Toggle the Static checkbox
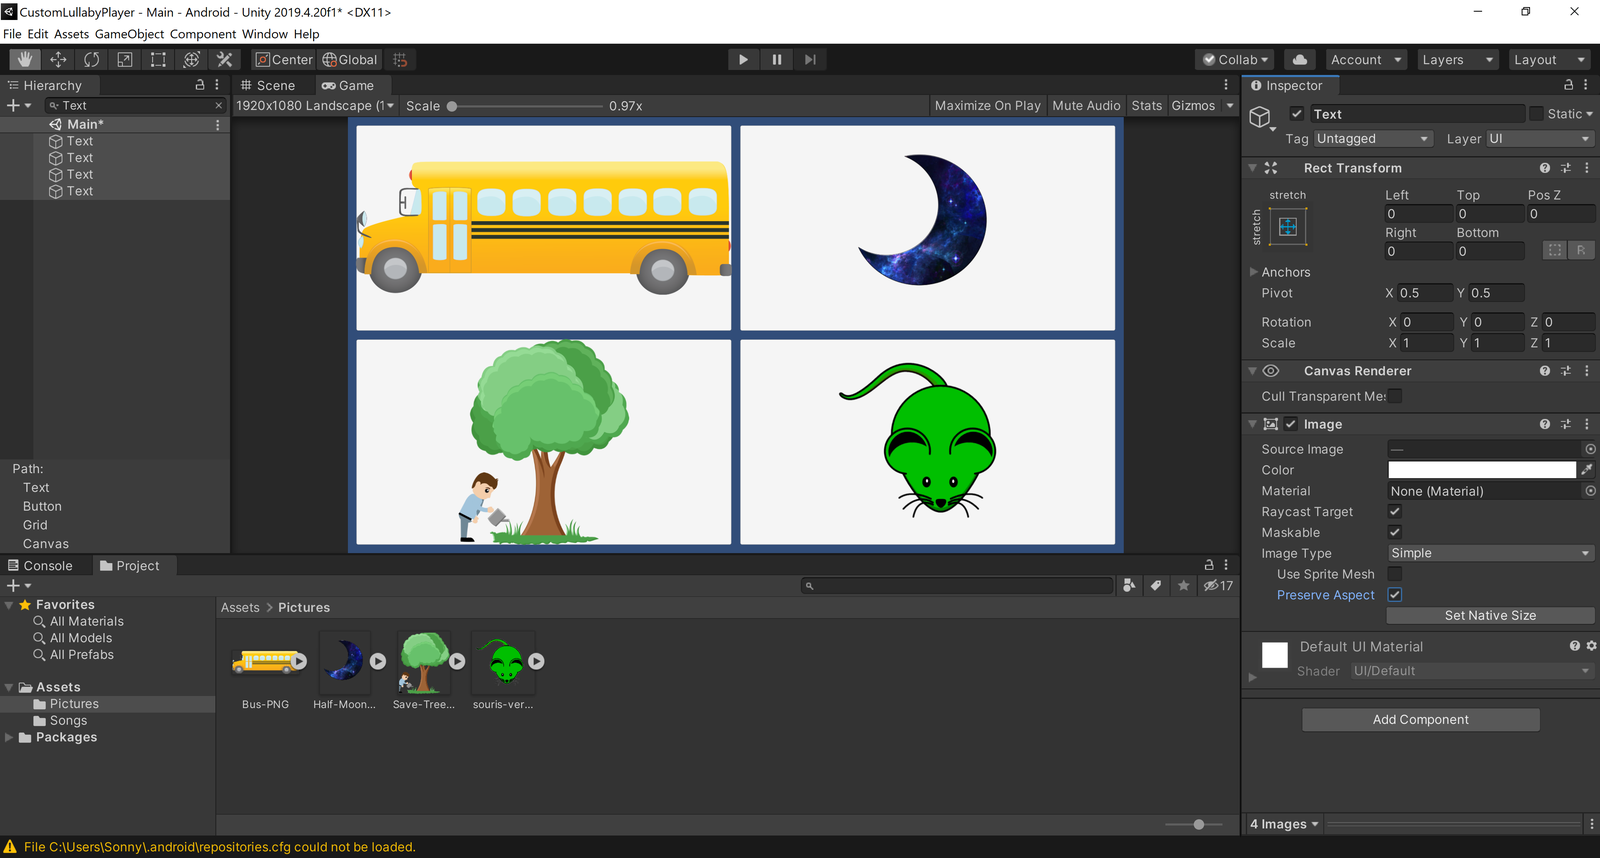Image resolution: width=1600 pixels, height=858 pixels. tap(1536, 114)
